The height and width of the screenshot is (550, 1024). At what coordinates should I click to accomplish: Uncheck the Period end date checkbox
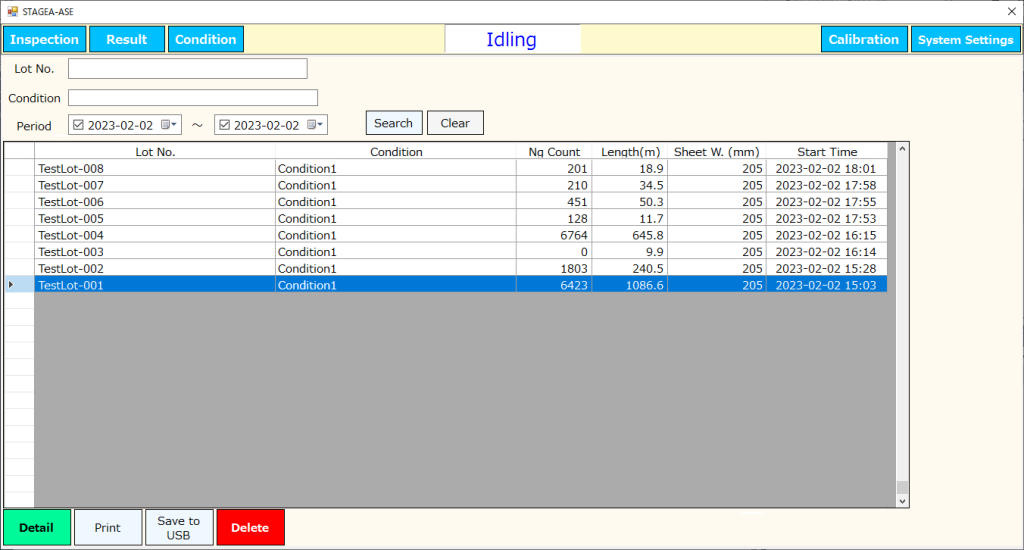point(225,125)
